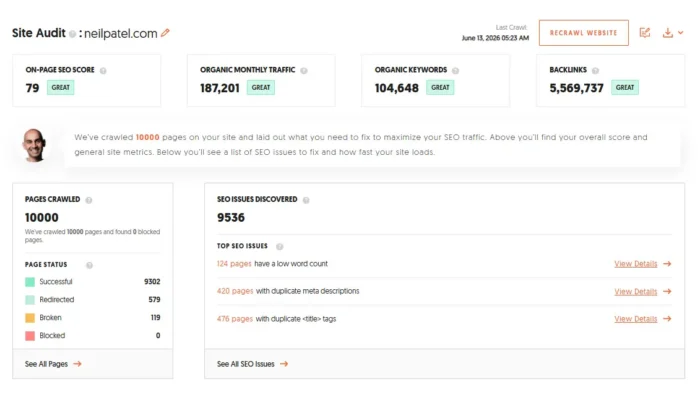Click the 119 broken pages count
The height and width of the screenshot is (397, 700).
(155, 318)
